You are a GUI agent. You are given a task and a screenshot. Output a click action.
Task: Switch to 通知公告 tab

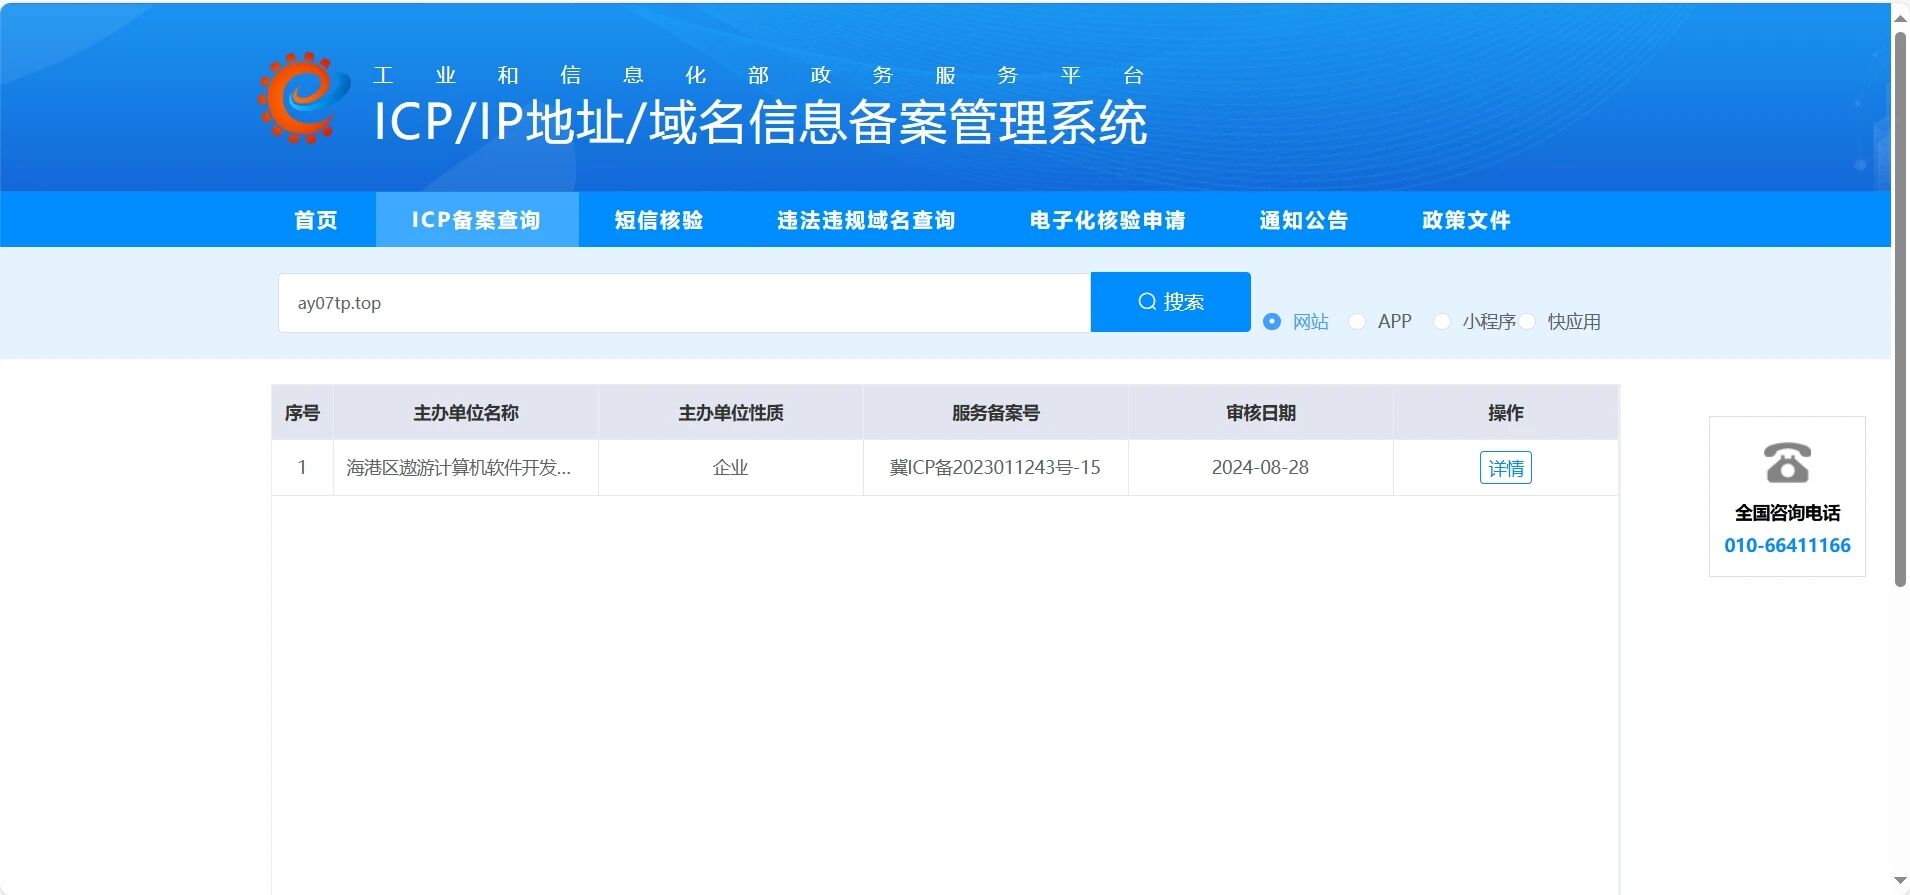1304,220
